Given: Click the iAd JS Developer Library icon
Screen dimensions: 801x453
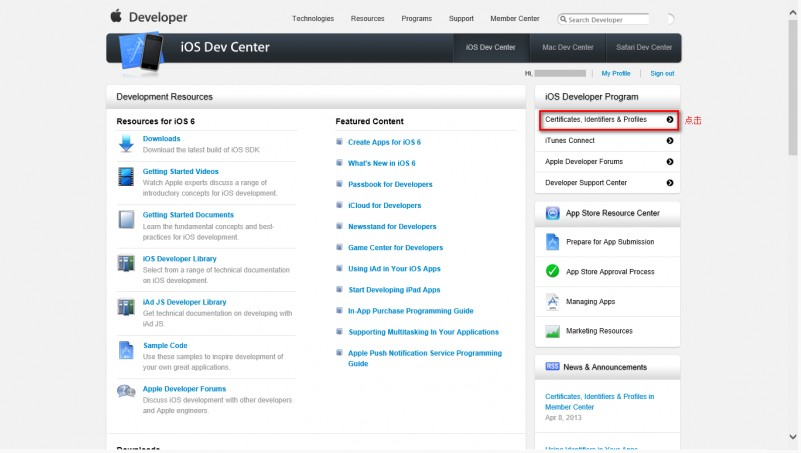Looking at the screenshot, I should (126, 307).
